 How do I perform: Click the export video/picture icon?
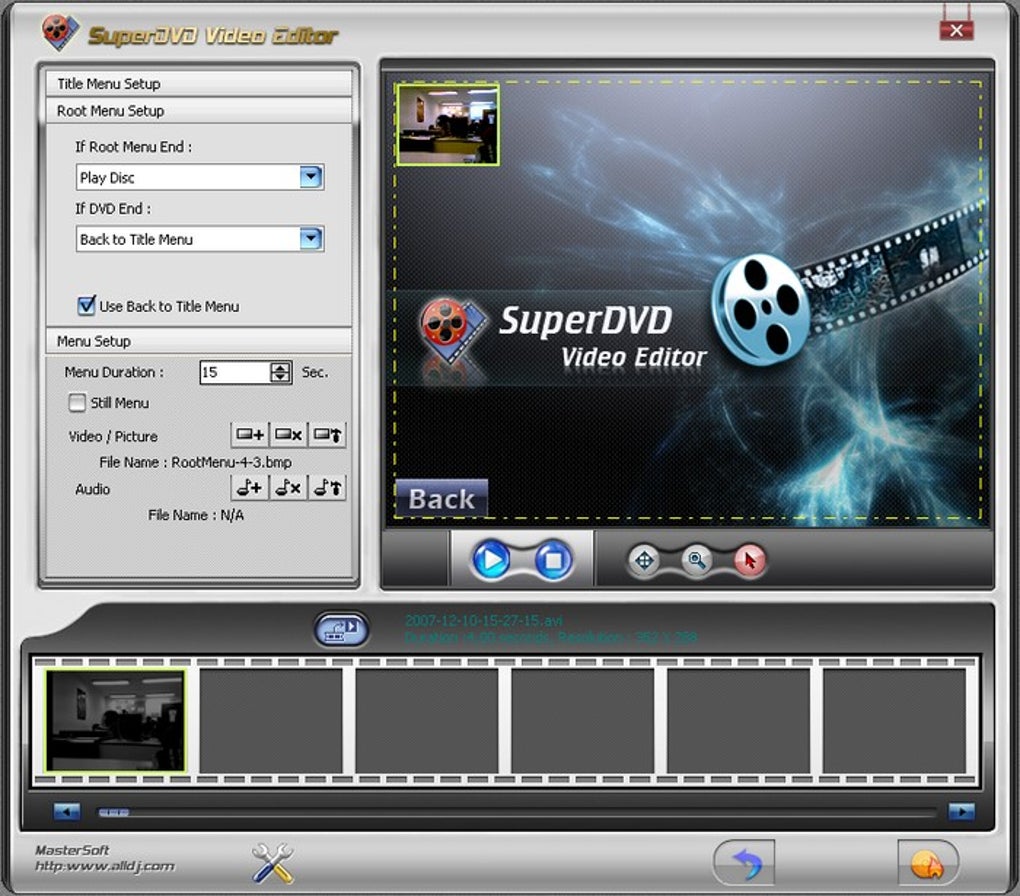click(327, 435)
